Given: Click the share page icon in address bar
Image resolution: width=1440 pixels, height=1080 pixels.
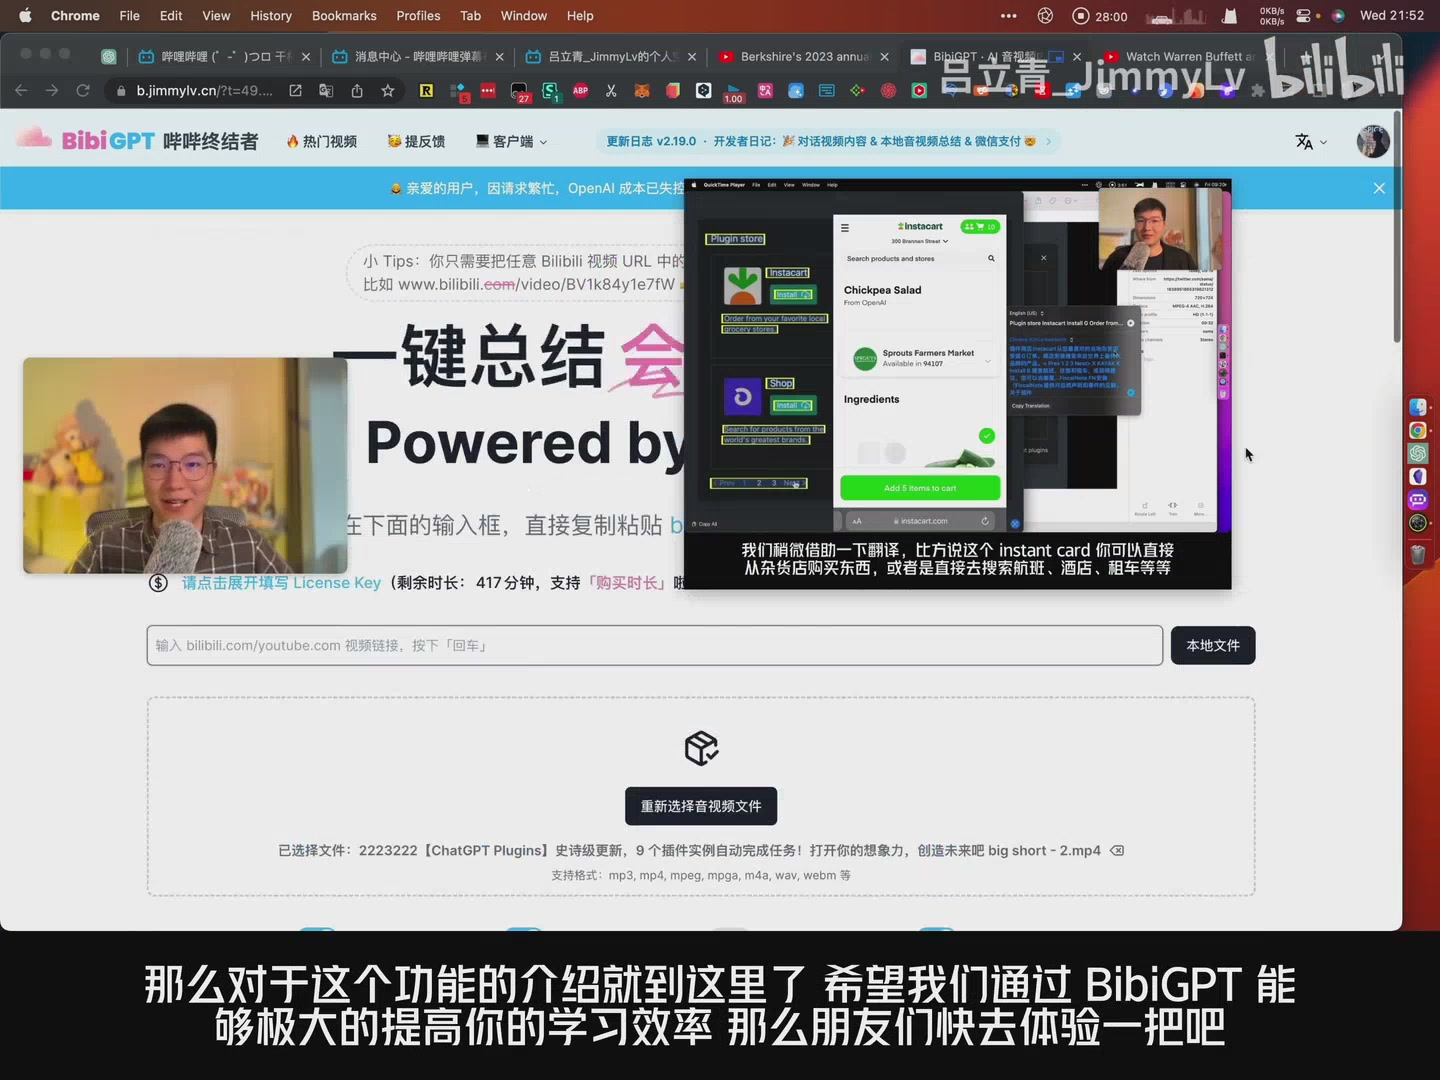Looking at the screenshot, I should point(357,91).
